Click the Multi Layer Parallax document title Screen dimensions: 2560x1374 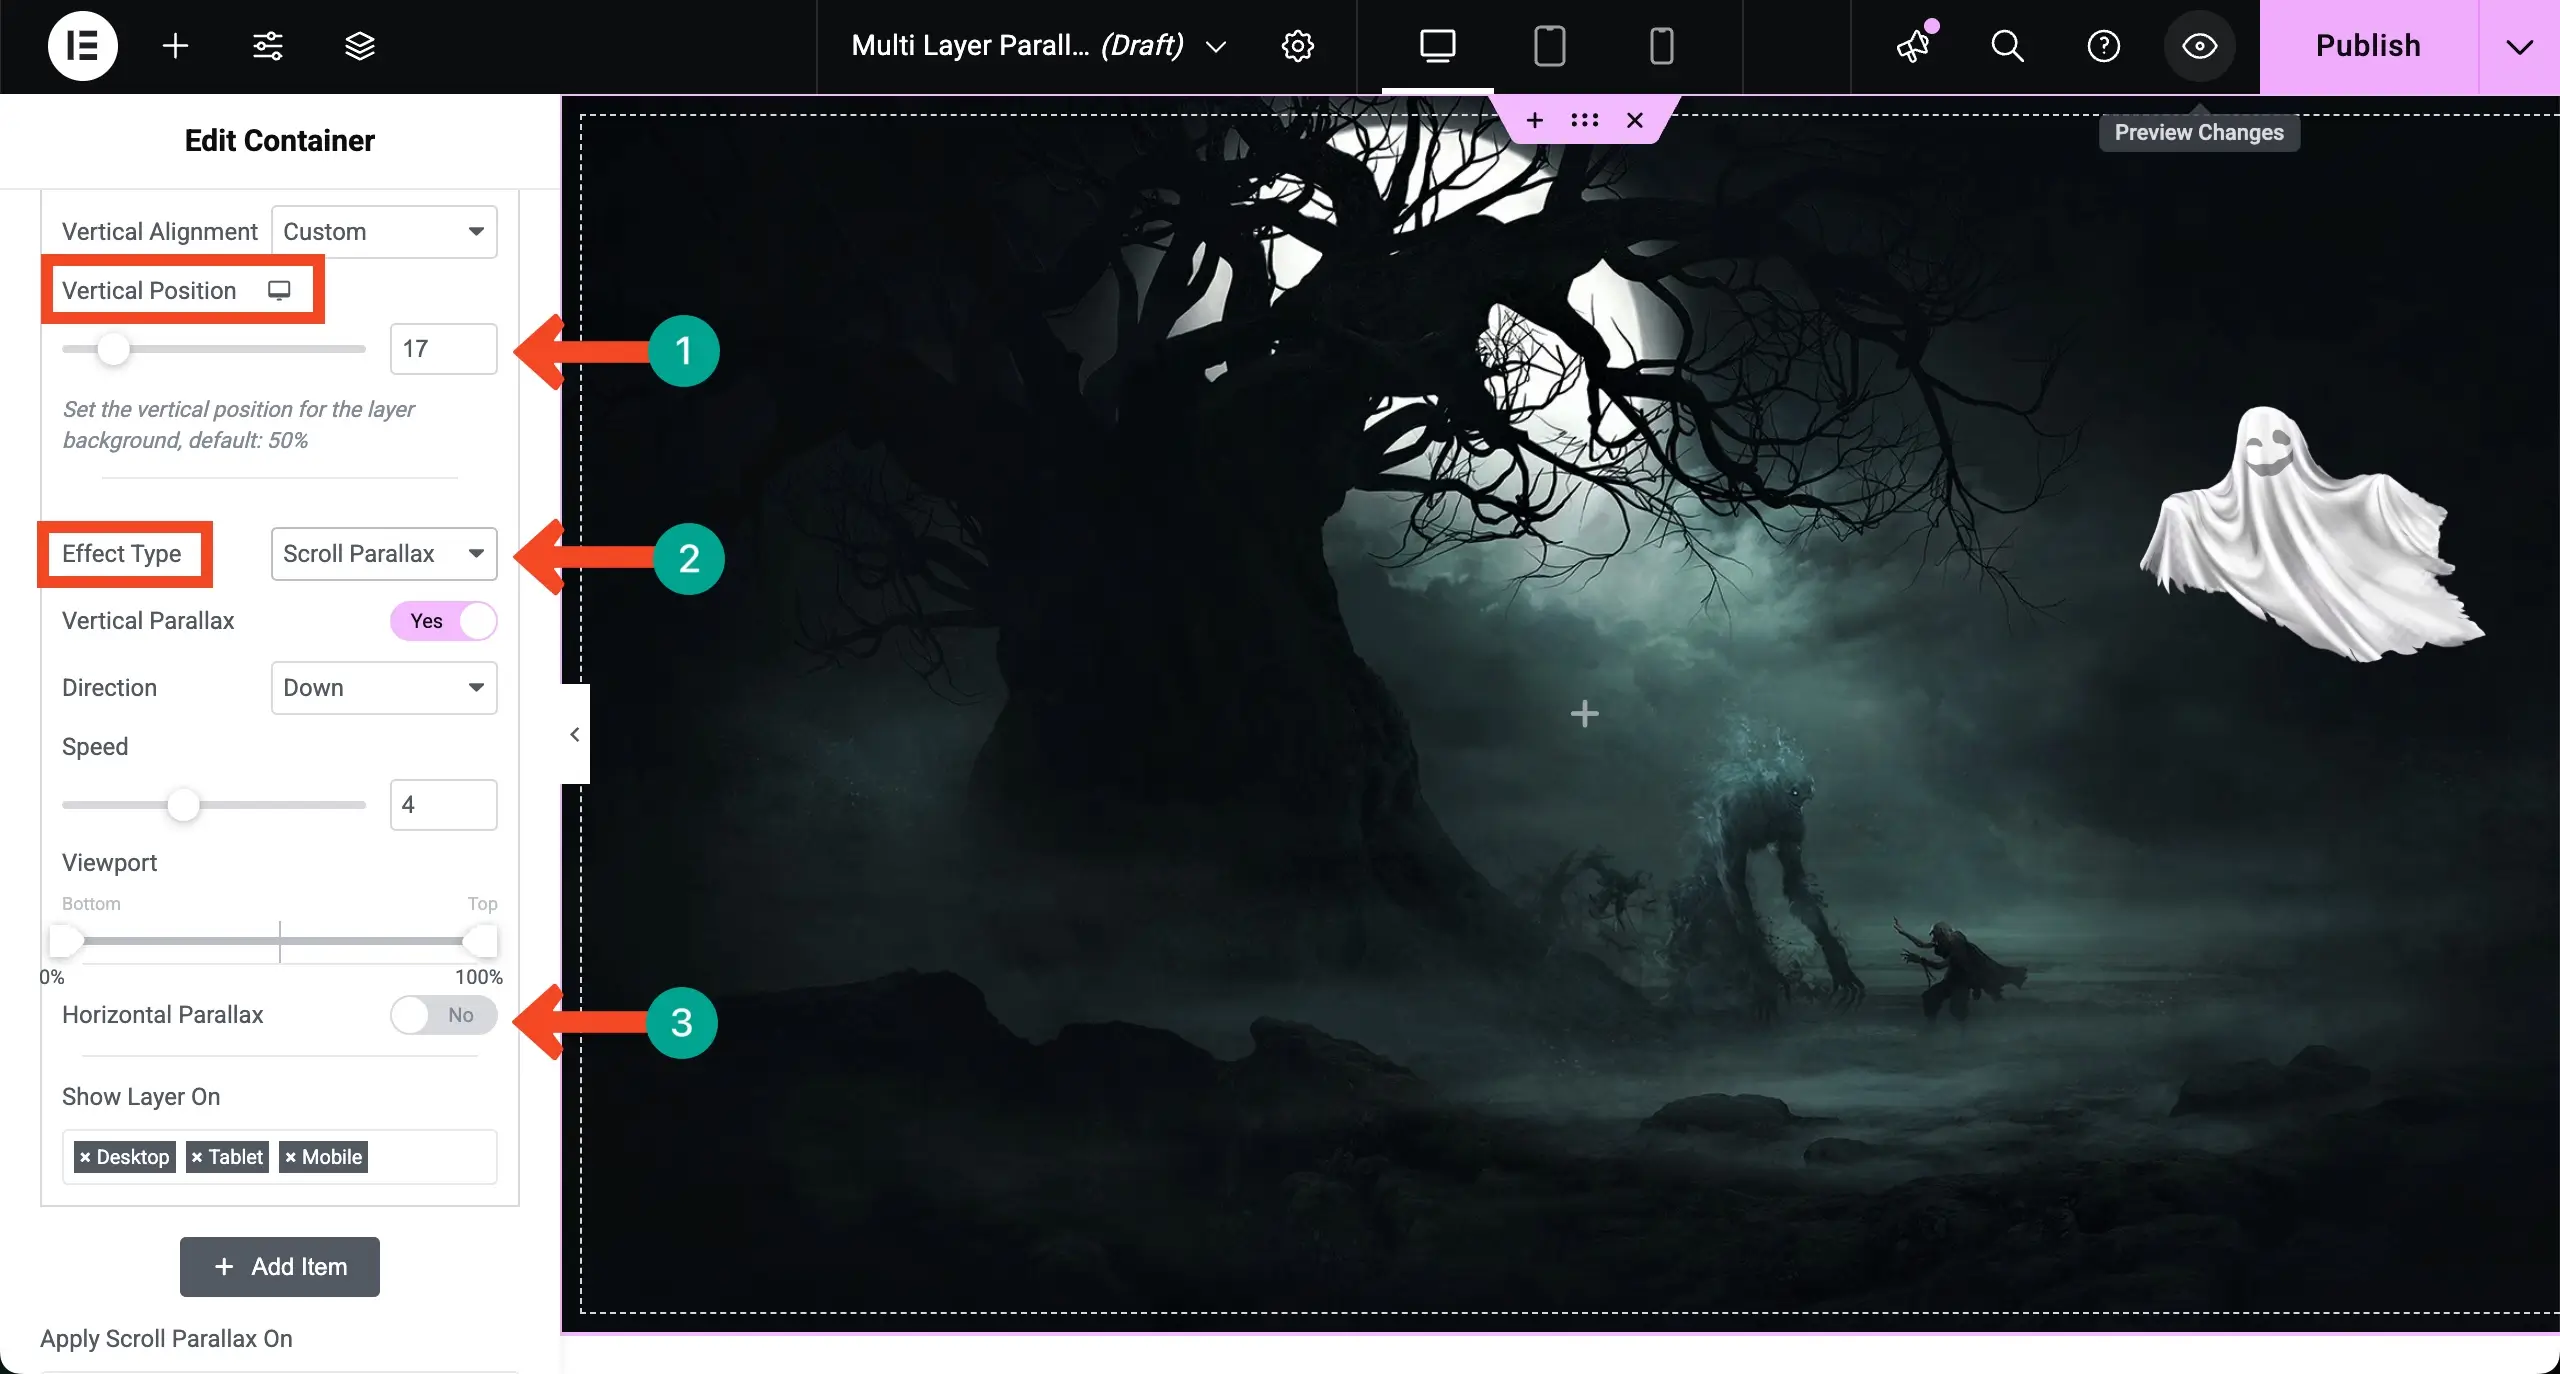click(1017, 46)
